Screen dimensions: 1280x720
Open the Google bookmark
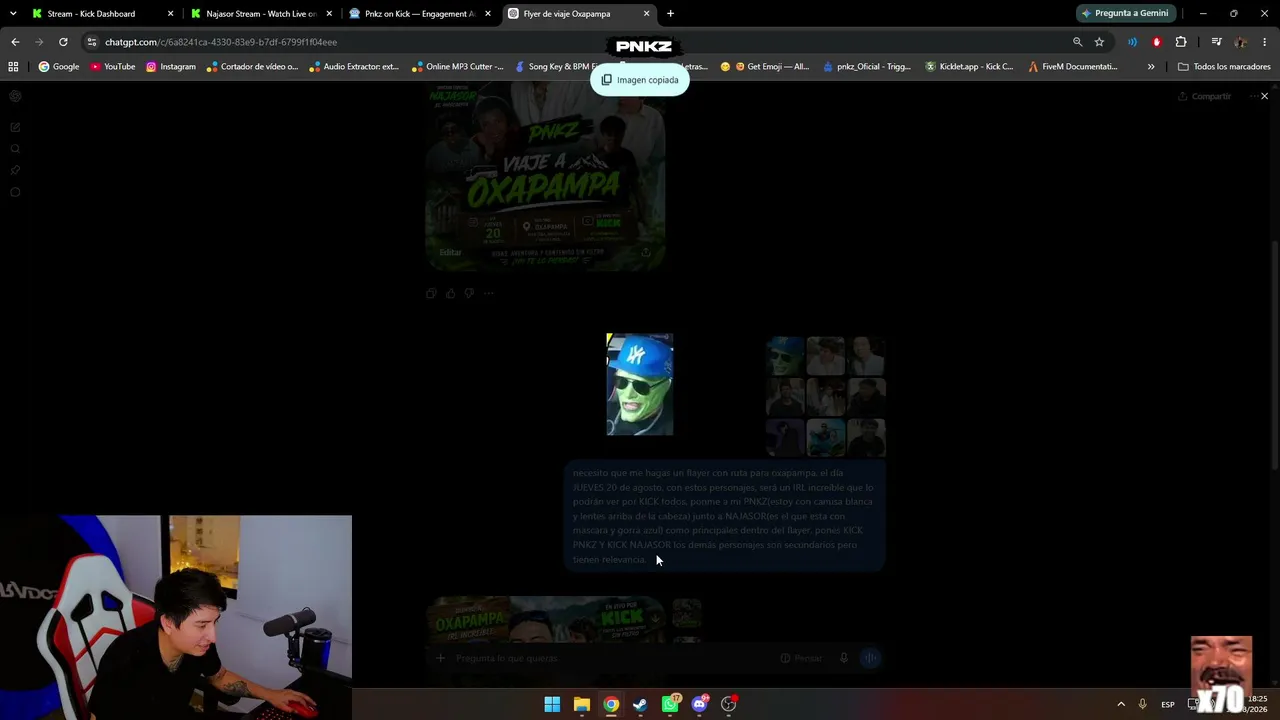59,67
